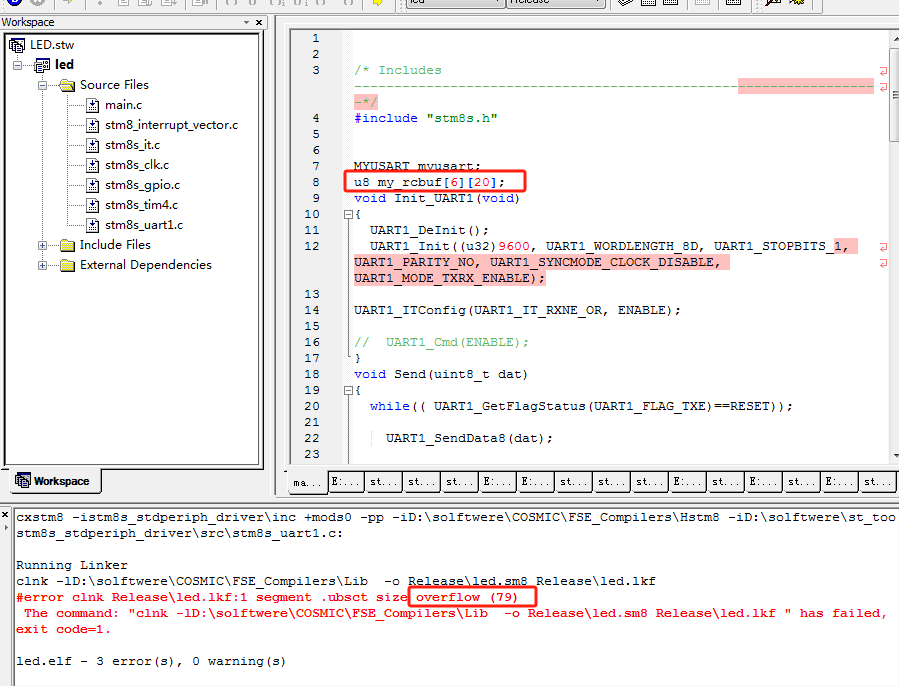Click 'void Send(uint8_t dat)' function header
899x686 pixels.
440,375
